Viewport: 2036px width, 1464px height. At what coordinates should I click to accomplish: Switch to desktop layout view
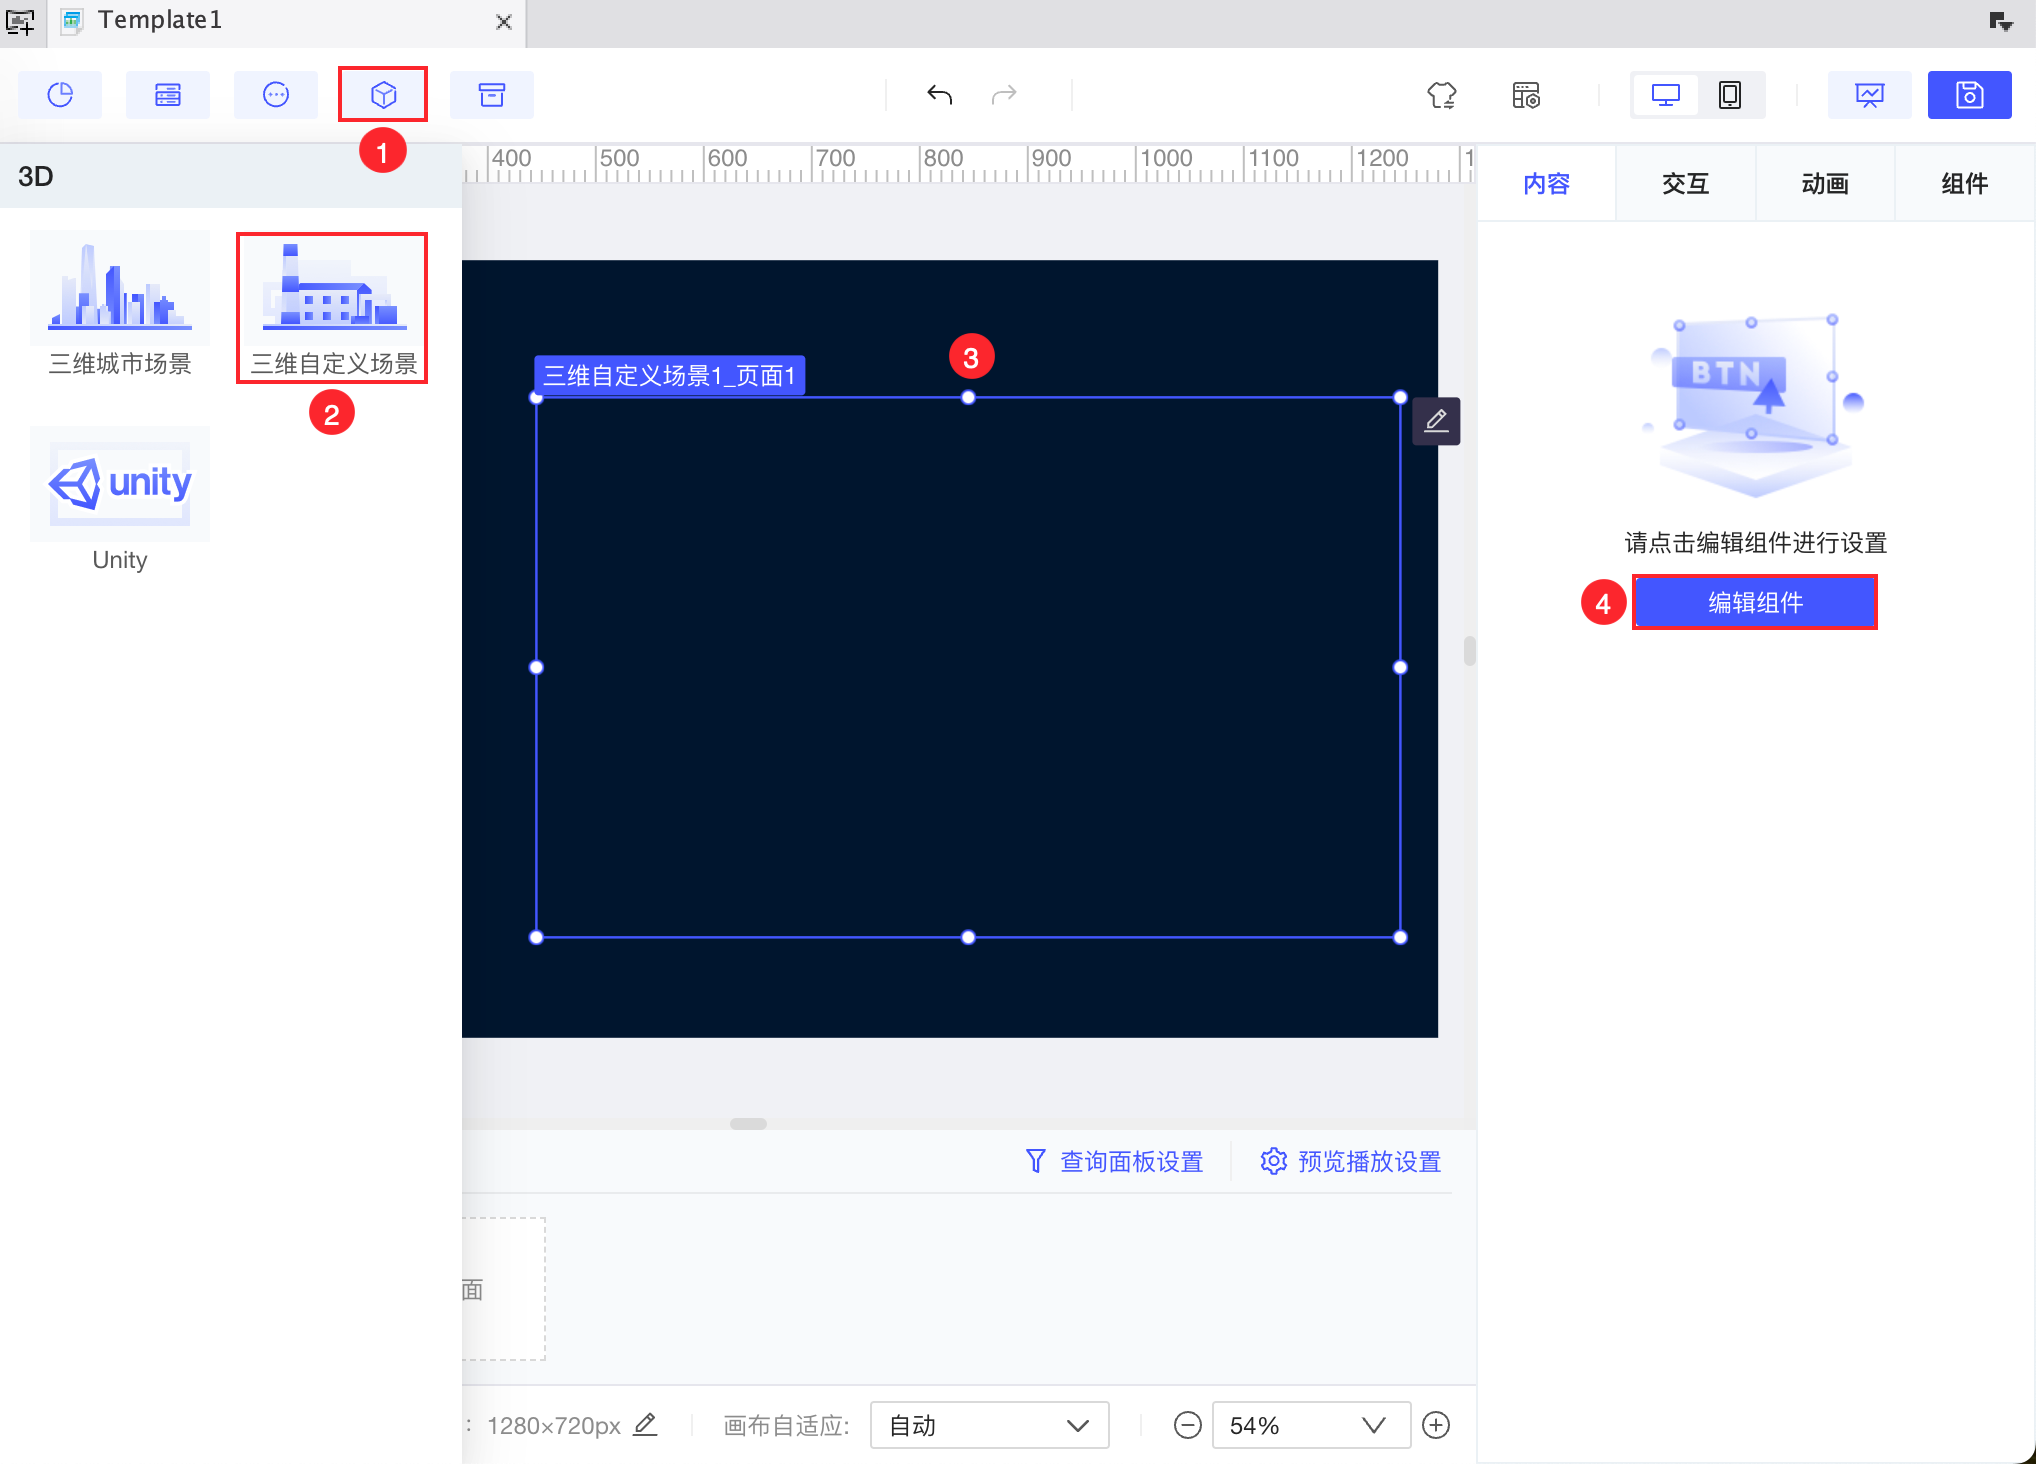click(1665, 95)
